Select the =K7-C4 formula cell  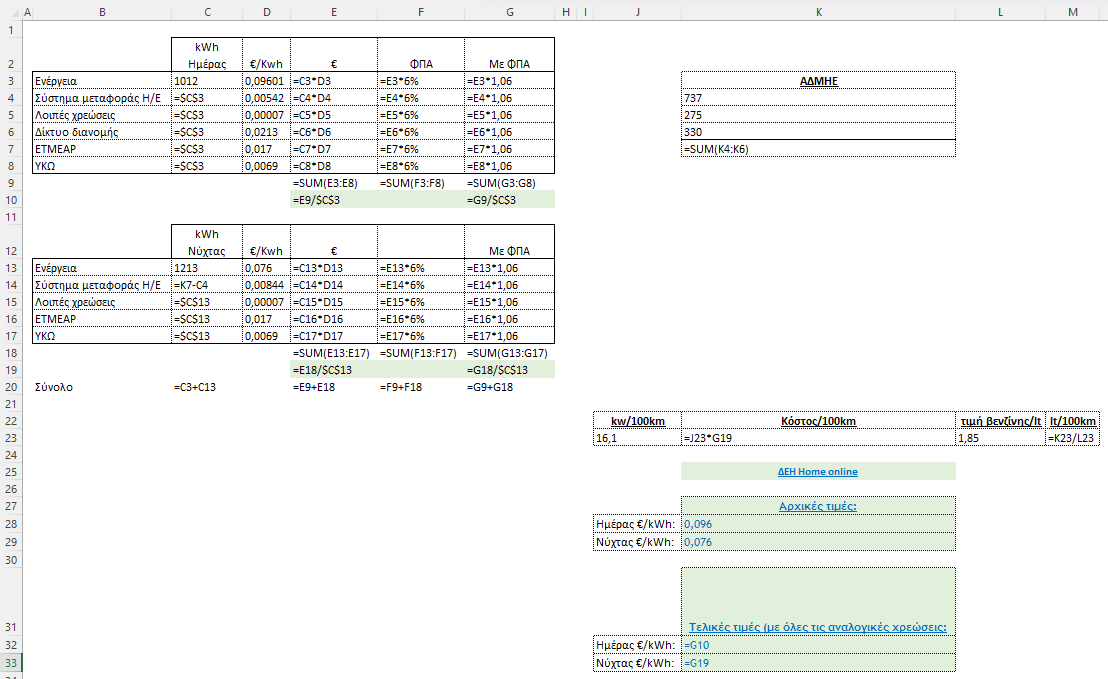coord(207,285)
